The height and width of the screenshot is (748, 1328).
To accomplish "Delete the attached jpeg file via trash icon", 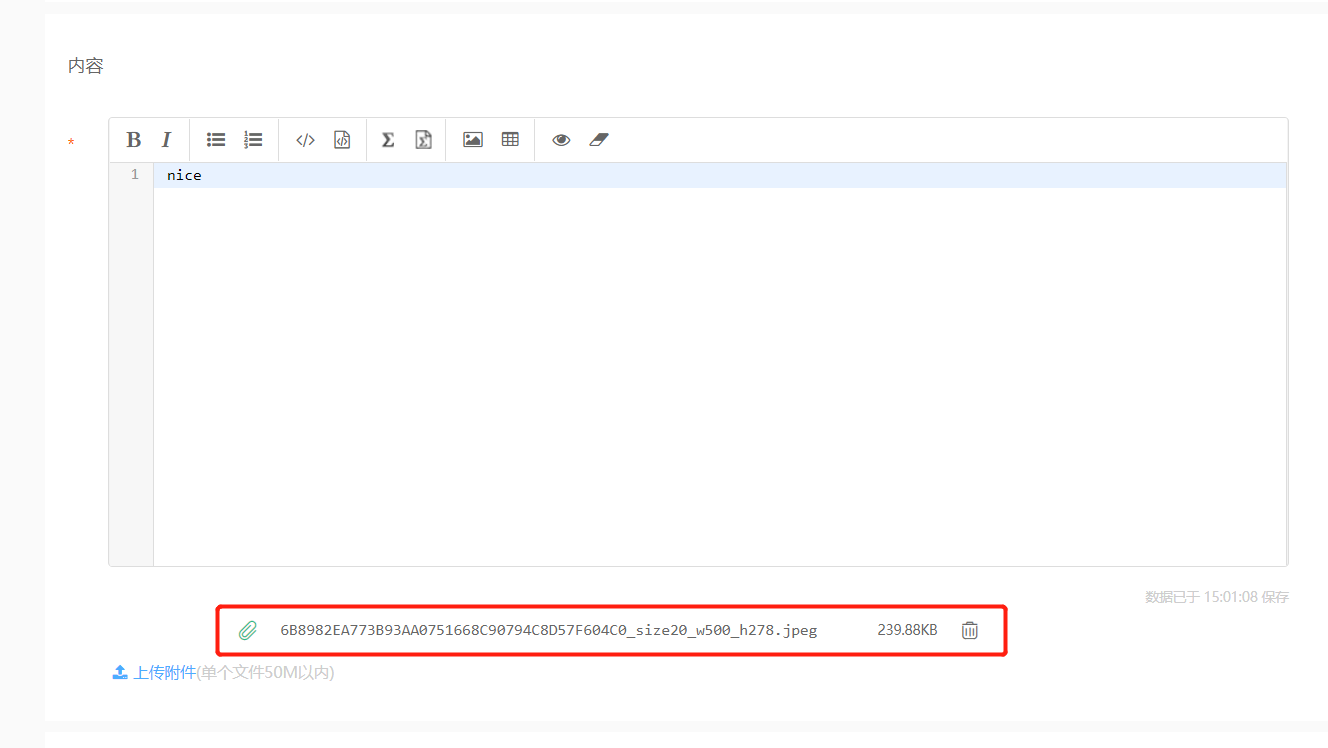I will click(970, 630).
